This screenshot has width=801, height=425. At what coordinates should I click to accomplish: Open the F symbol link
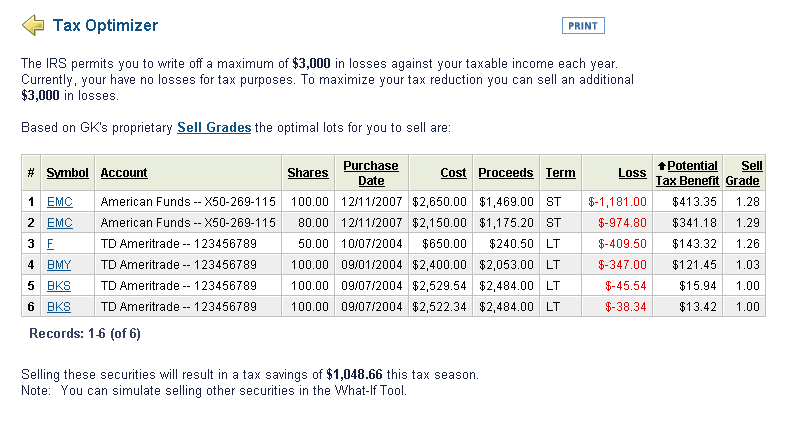pyautogui.click(x=50, y=244)
